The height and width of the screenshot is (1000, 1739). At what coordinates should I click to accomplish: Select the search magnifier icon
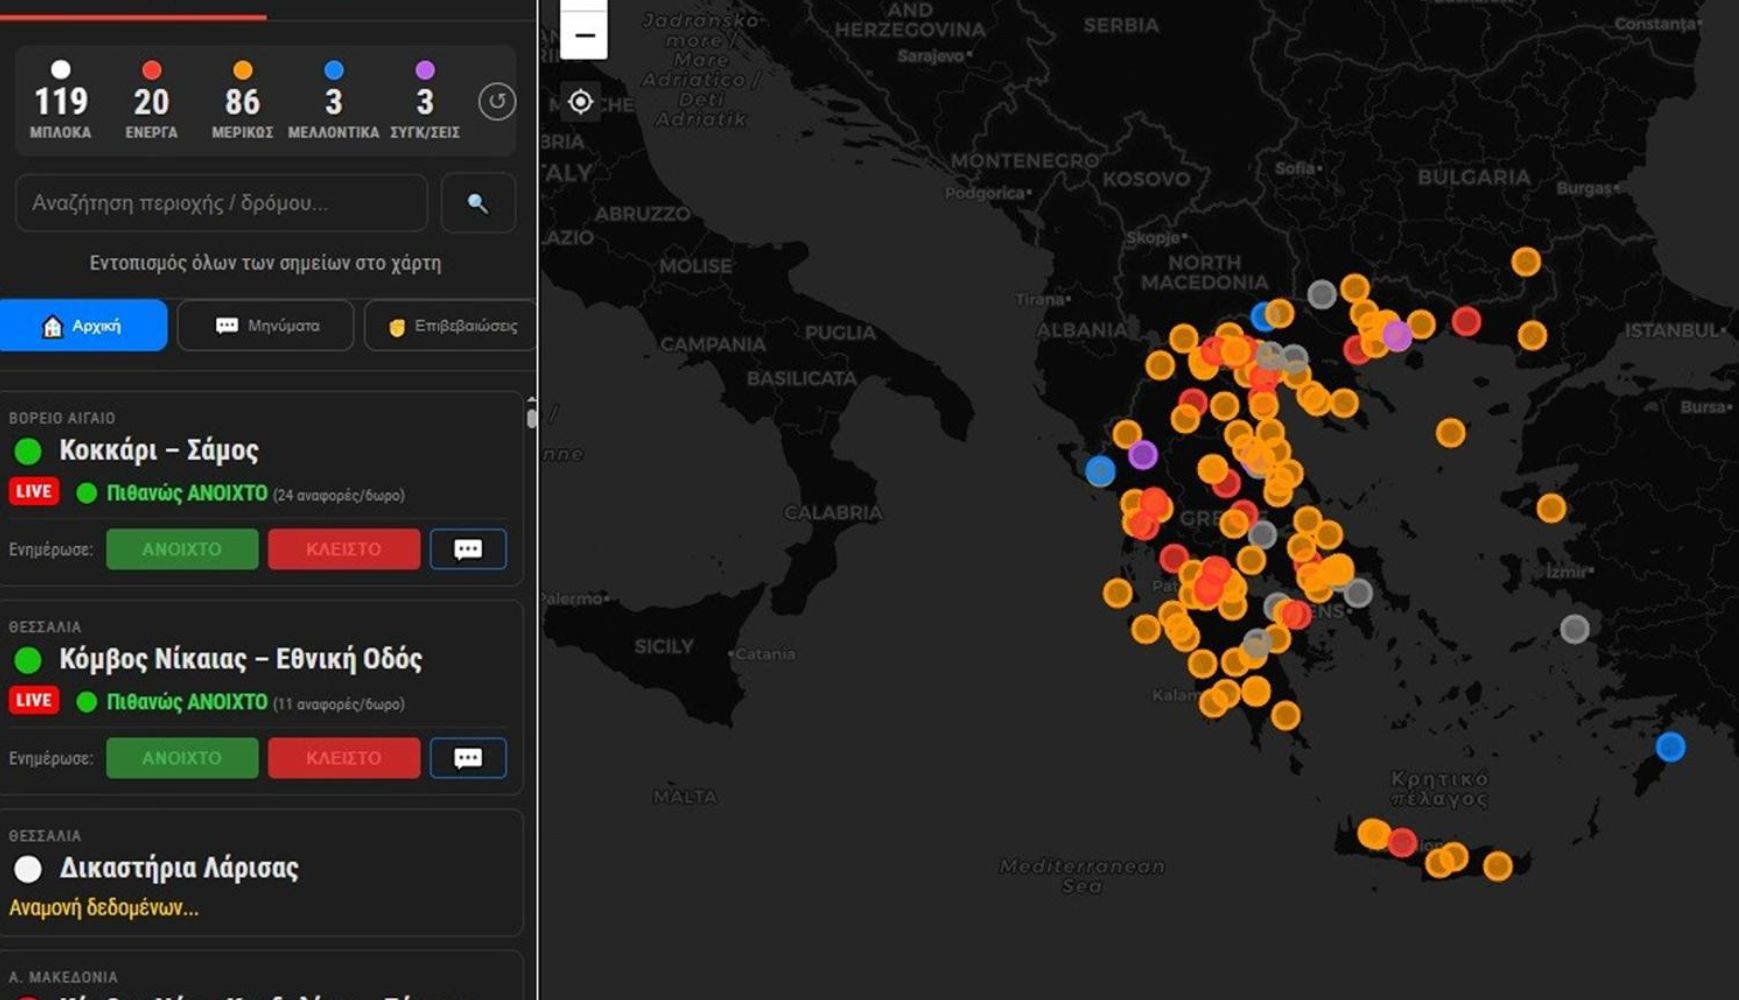(x=477, y=203)
